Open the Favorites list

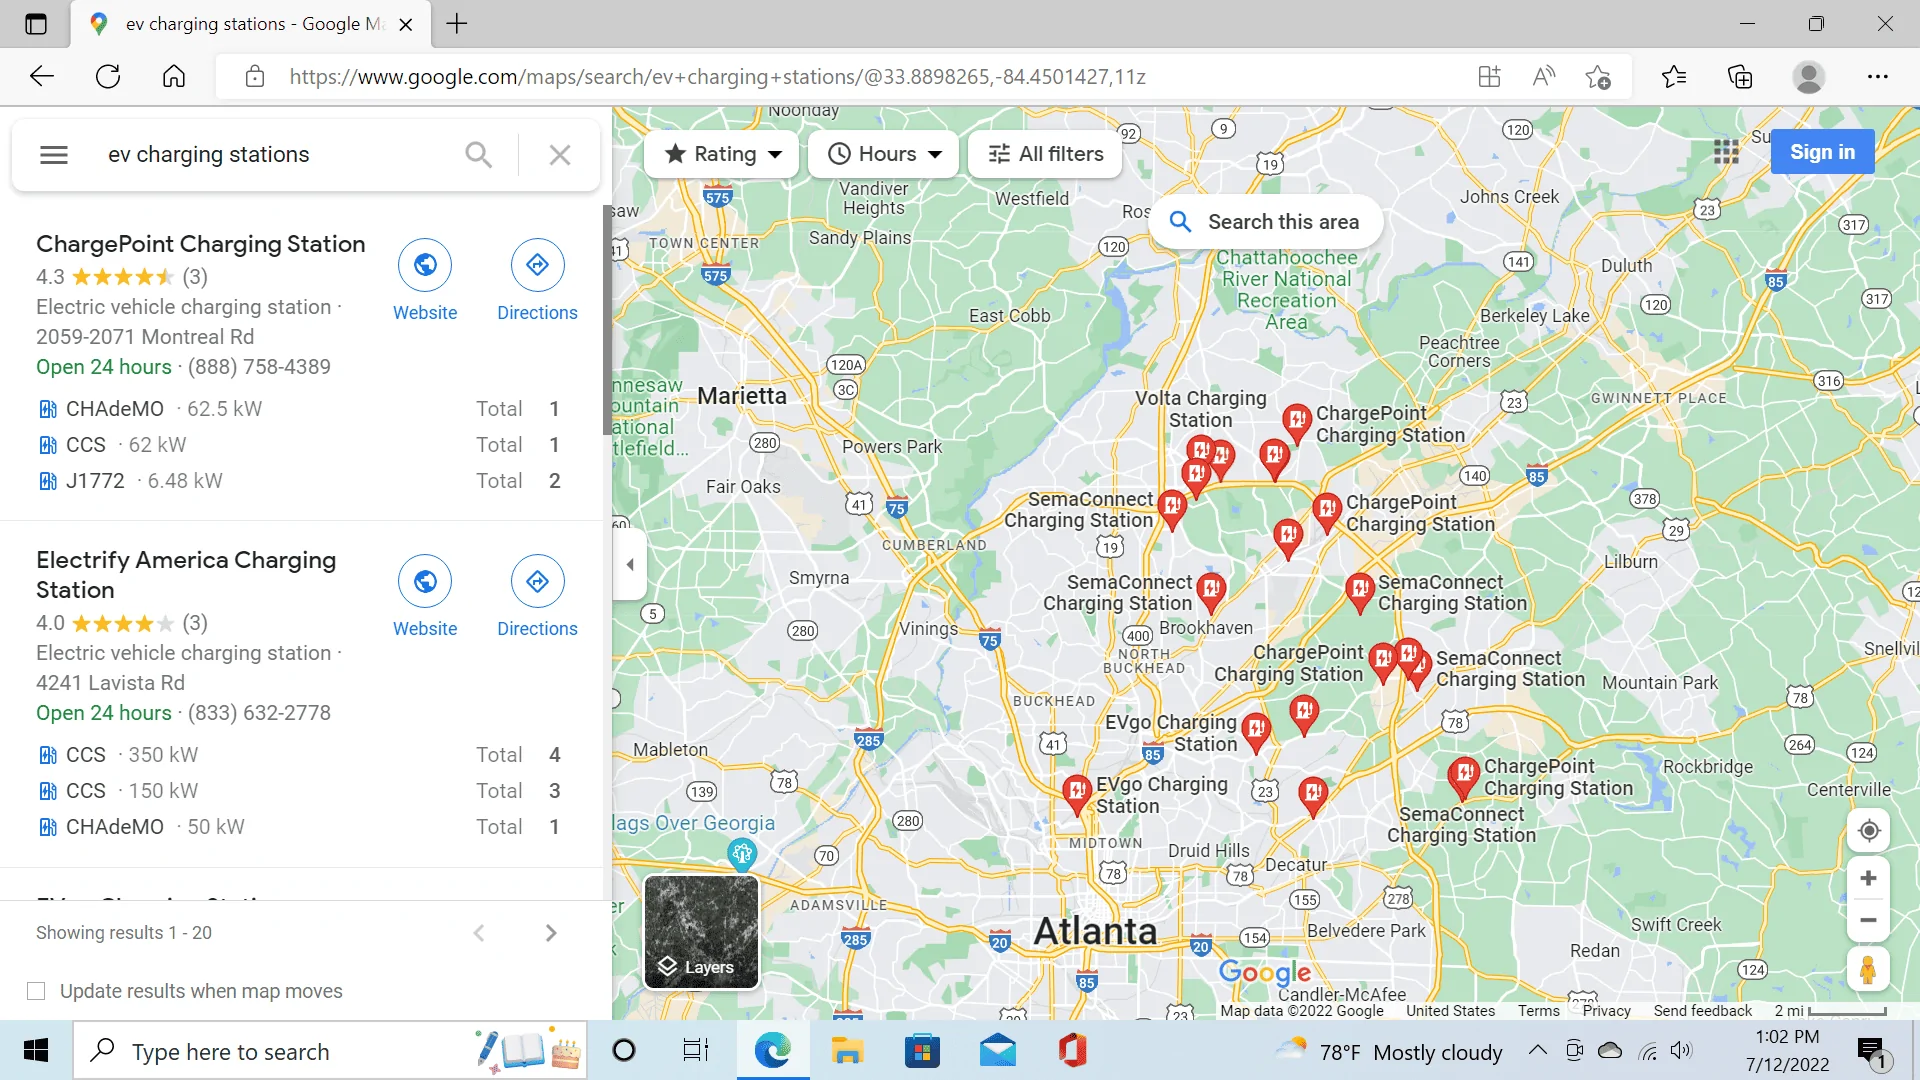point(1673,77)
